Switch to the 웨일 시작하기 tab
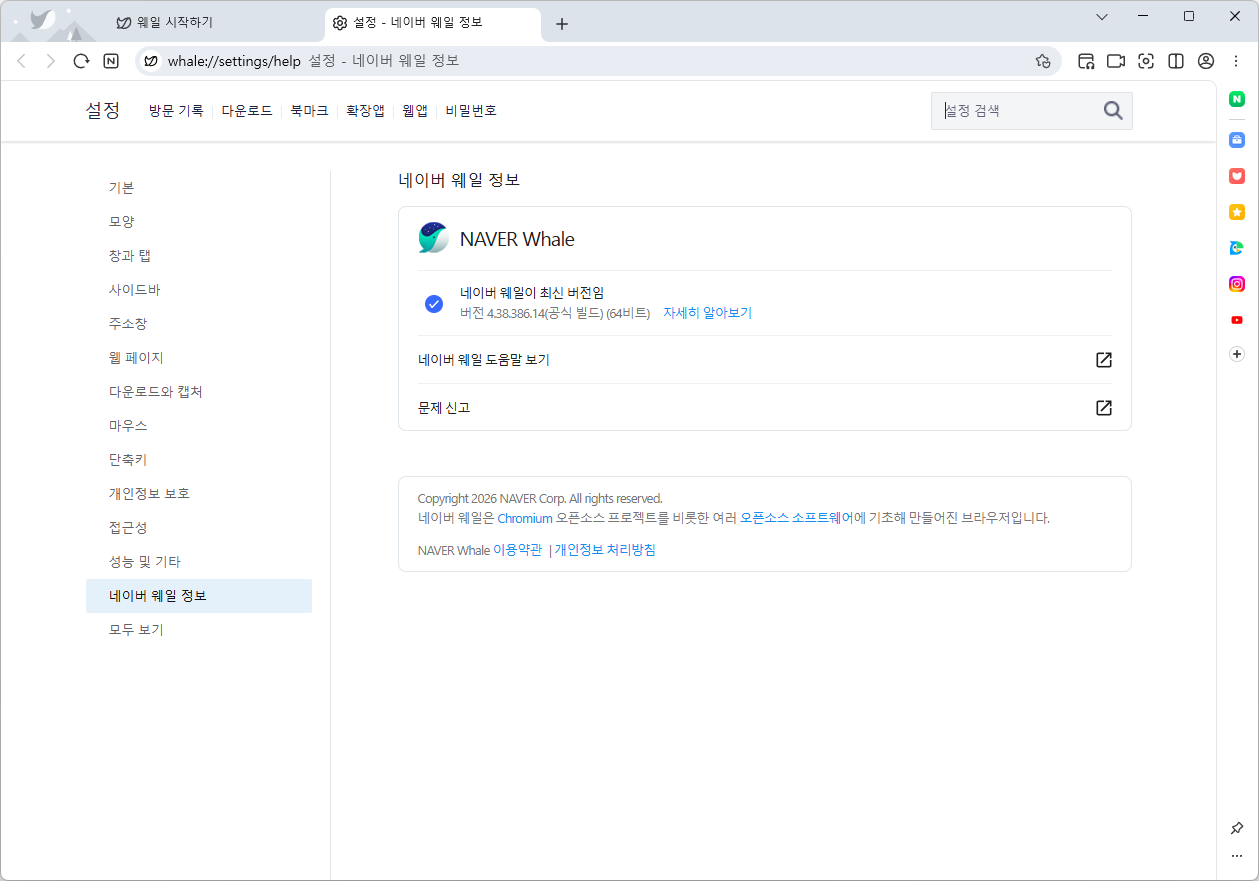The image size is (1259, 881). pos(214,22)
